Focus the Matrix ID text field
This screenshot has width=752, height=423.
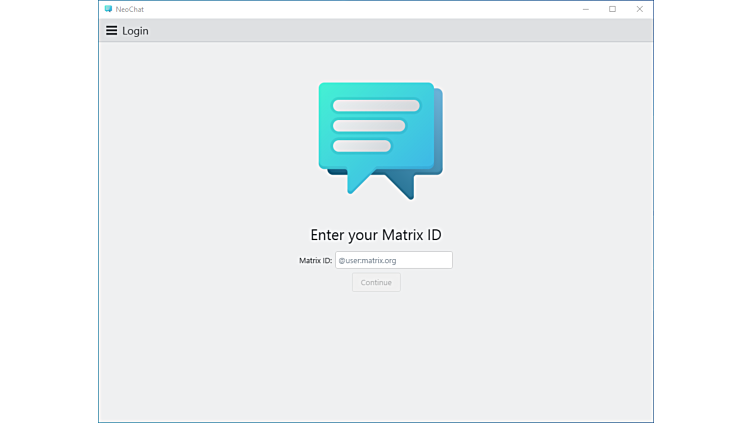(x=393, y=260)
